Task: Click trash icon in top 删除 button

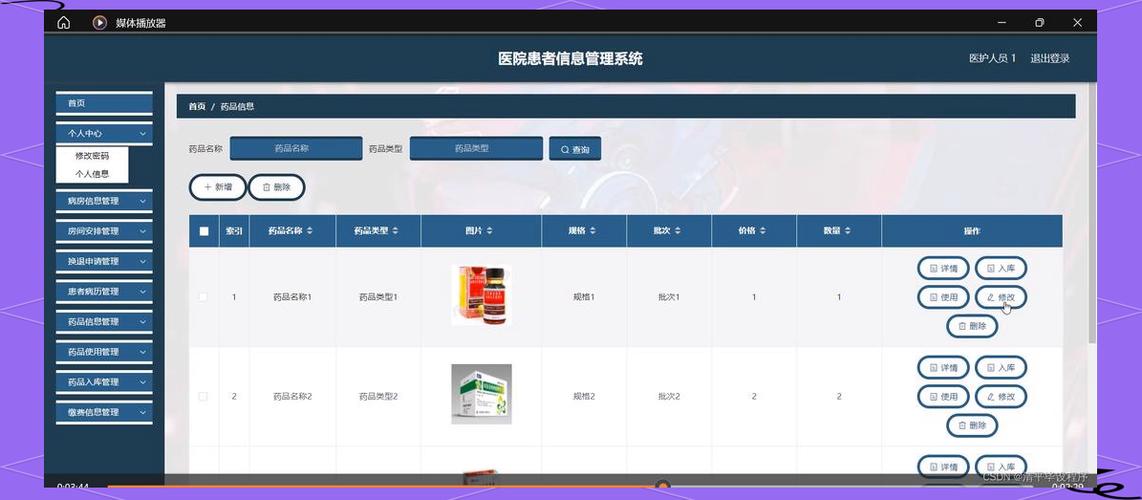Action: (x=266, y=187)
